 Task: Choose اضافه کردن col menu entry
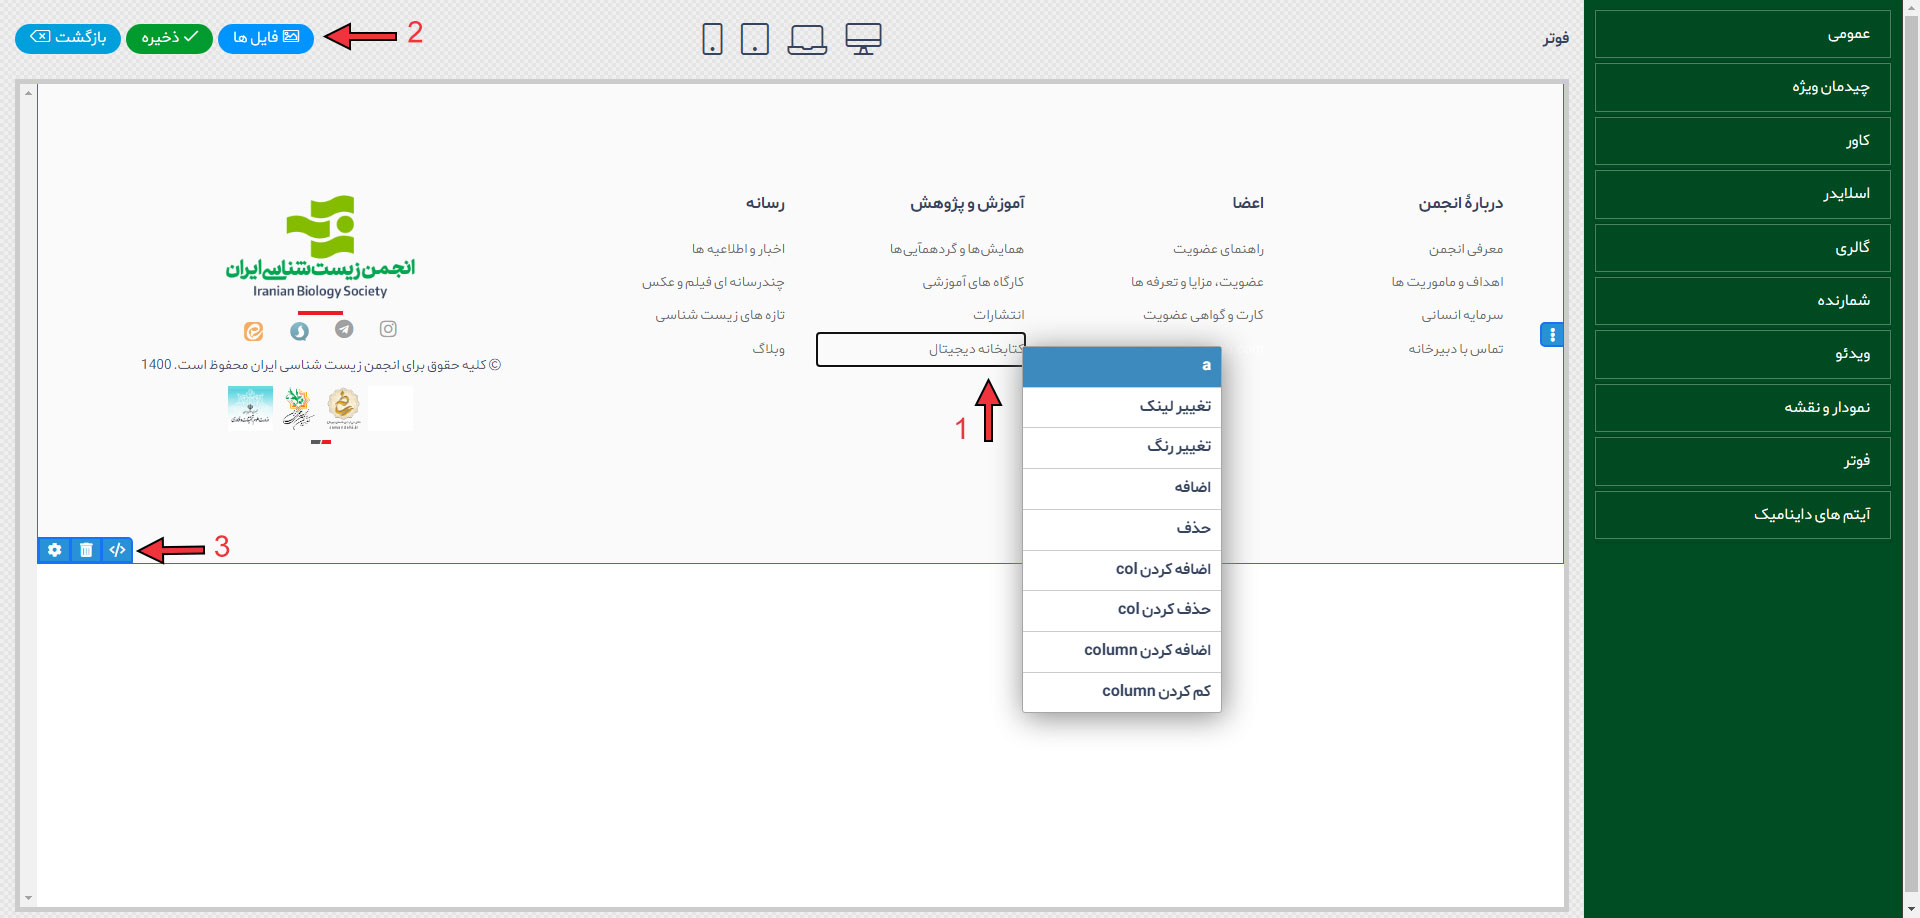(1122, 570)
